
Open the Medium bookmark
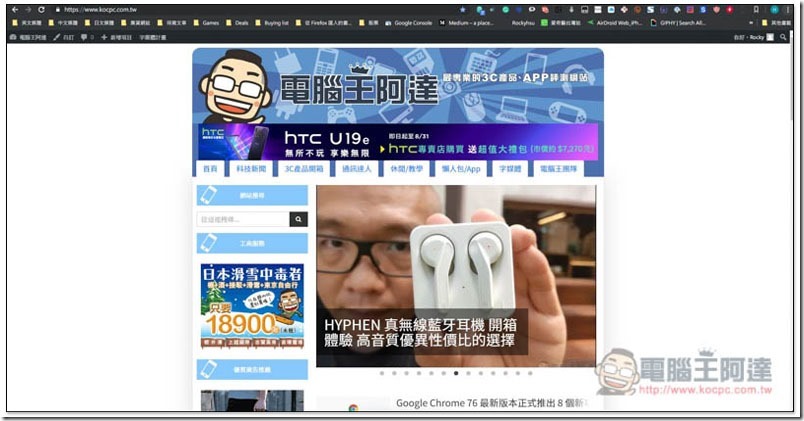click(x=466, y=23)
